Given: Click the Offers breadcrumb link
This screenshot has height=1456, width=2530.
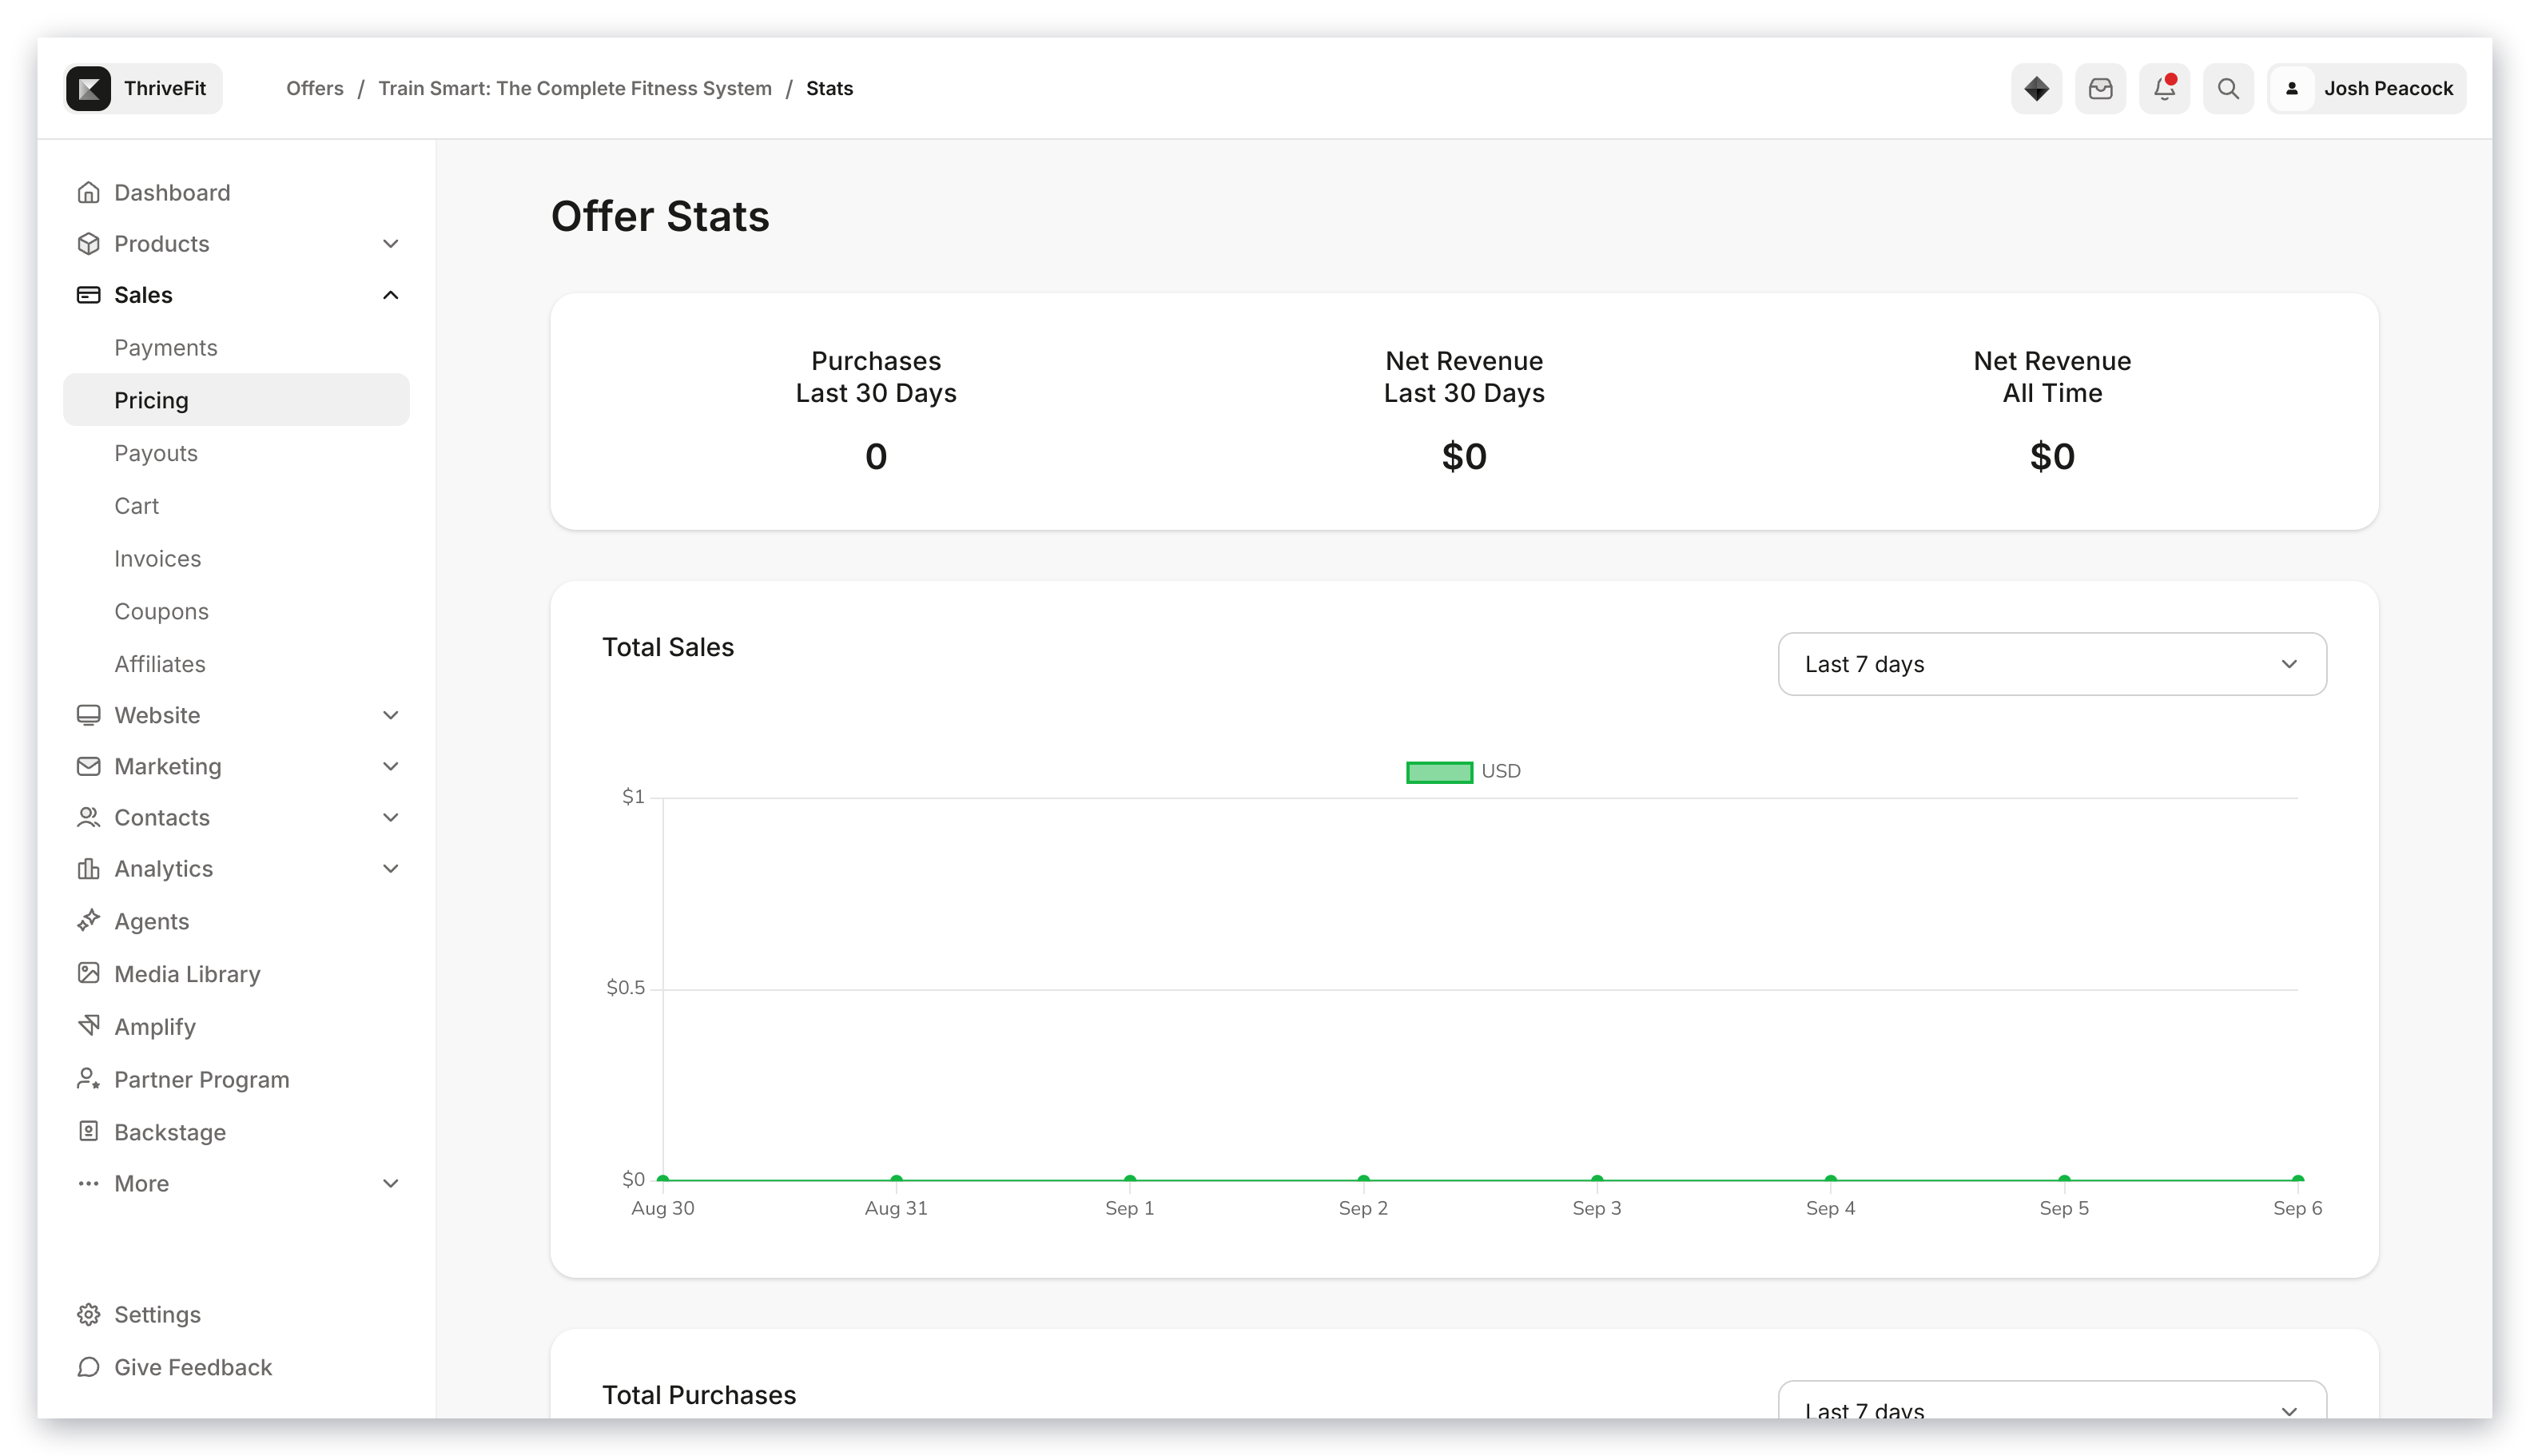Looking at the screenshot, I should pos(314,88).
